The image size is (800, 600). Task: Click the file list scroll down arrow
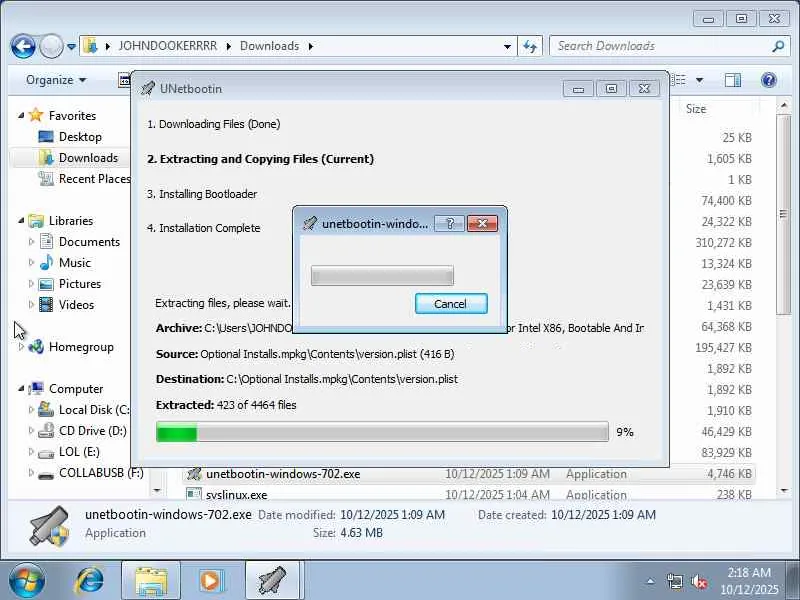tap(784, 491)
